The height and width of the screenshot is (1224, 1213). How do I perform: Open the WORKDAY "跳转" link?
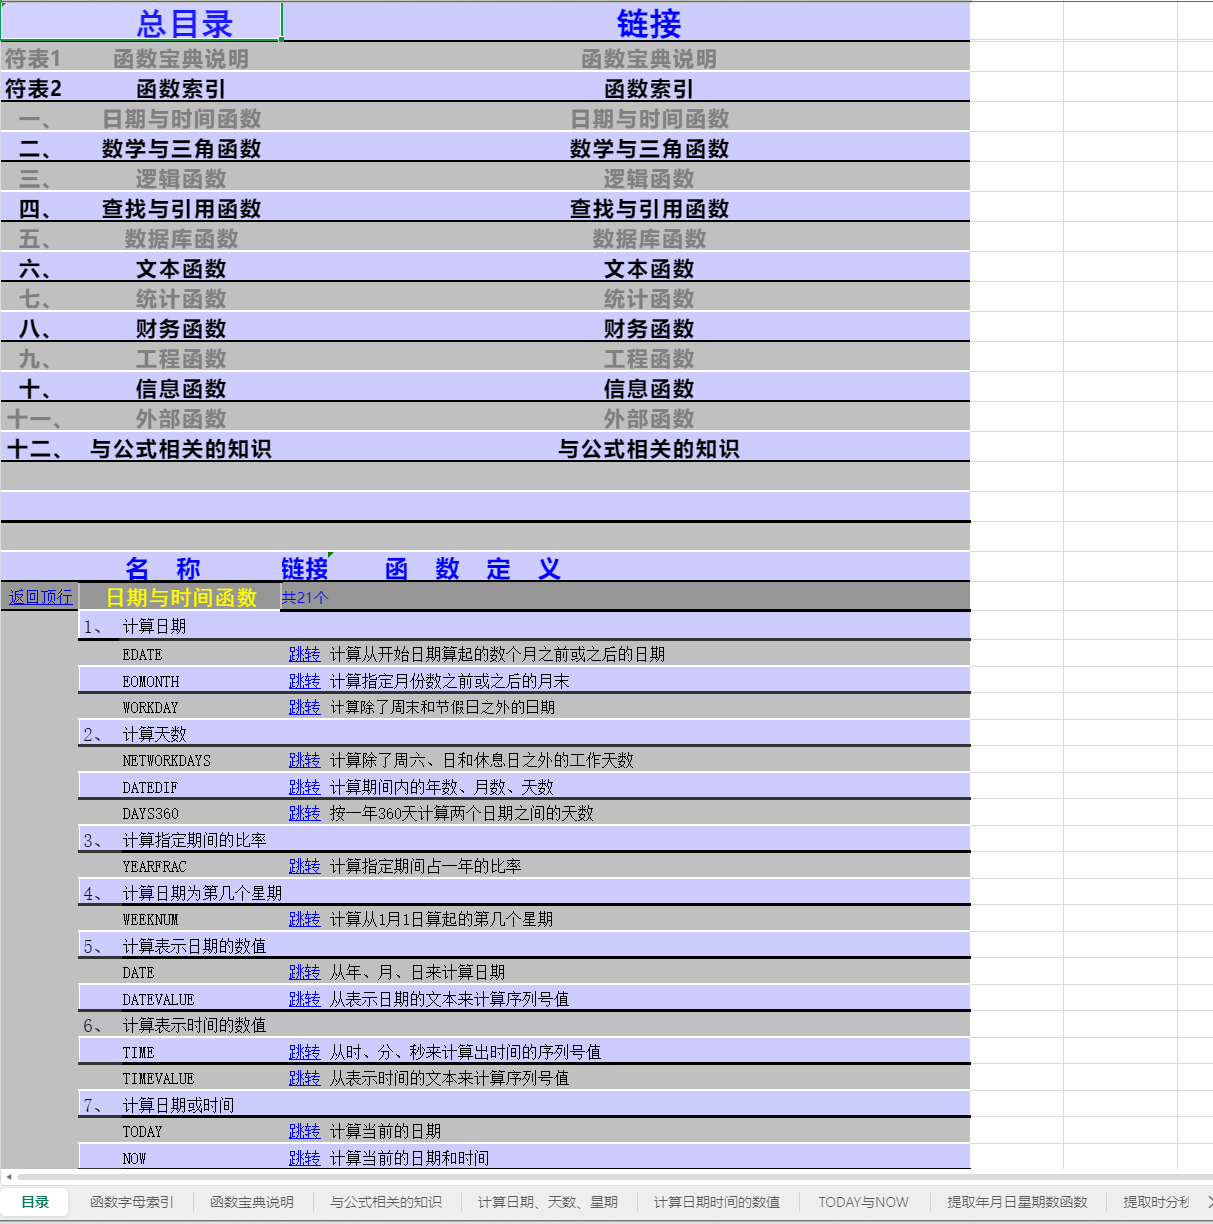304,707
